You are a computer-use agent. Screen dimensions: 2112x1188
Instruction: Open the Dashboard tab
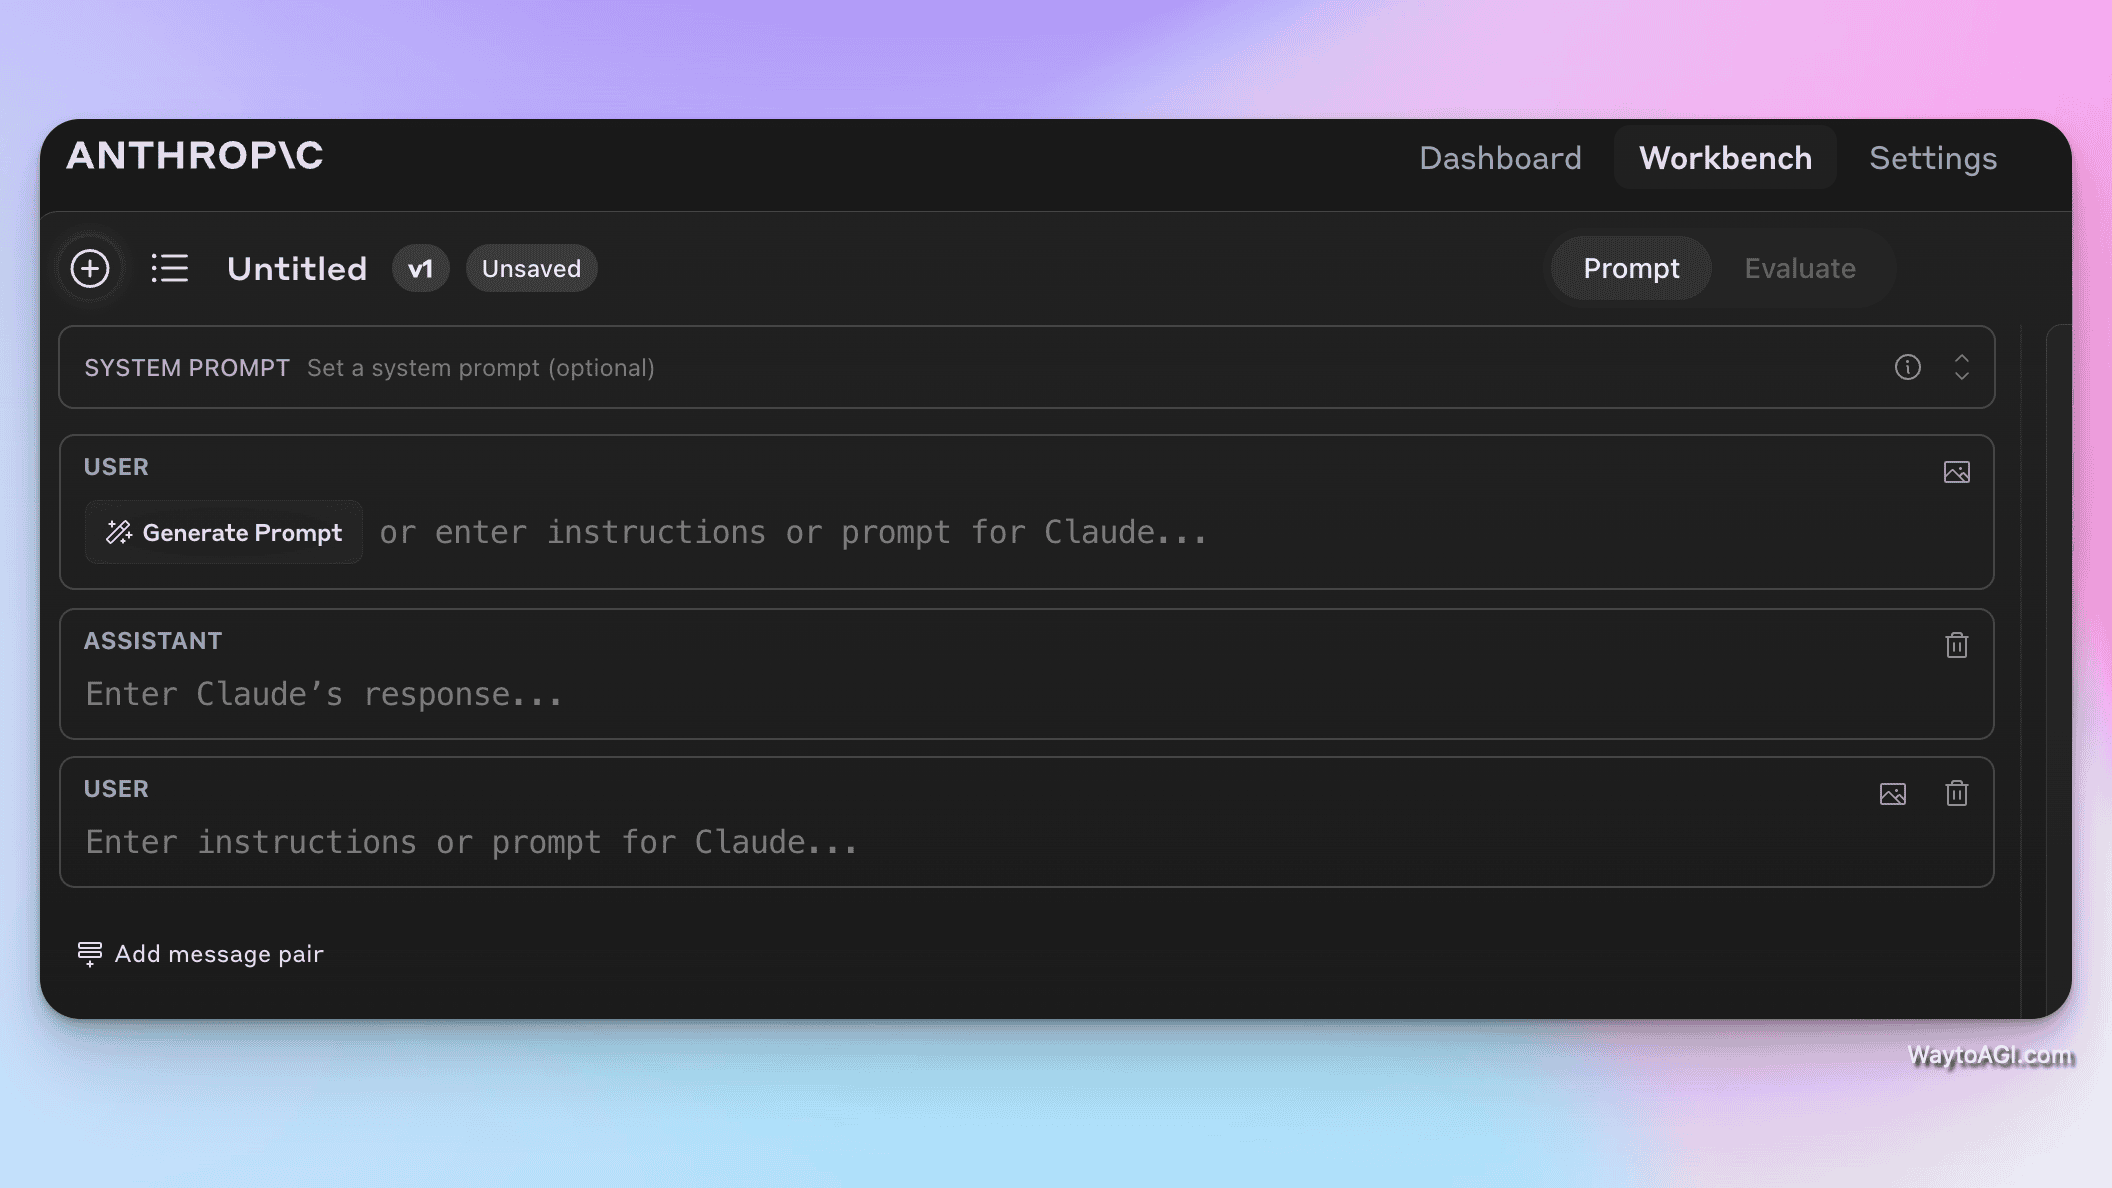click(x=1500, y=158)
